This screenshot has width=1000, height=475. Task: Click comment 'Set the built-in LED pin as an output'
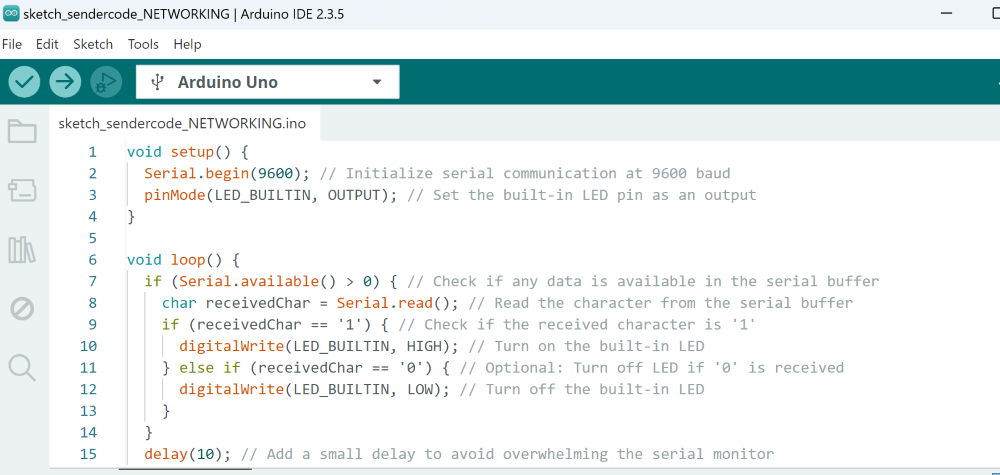[x=594, y=195]
